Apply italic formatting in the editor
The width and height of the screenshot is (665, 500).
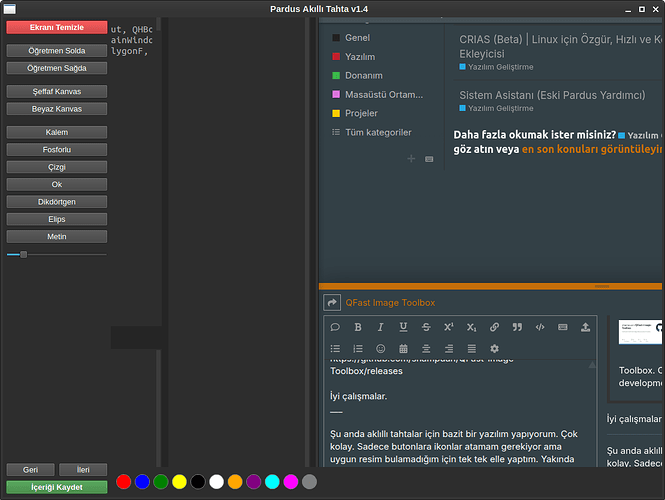click(x=380, y=327)
